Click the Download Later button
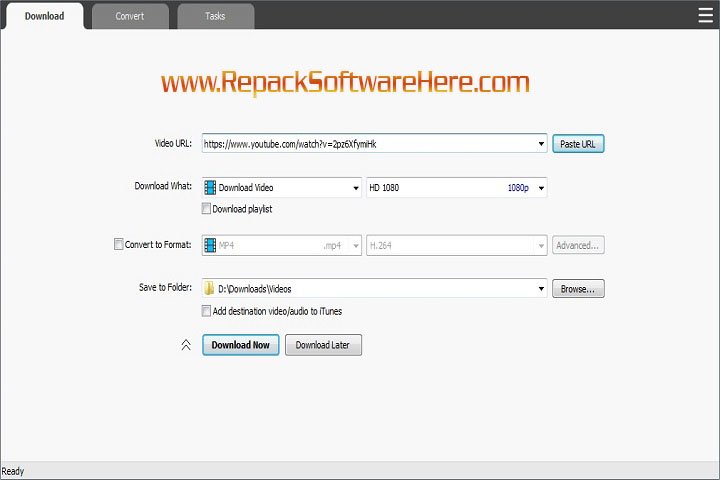 point(323,345)
